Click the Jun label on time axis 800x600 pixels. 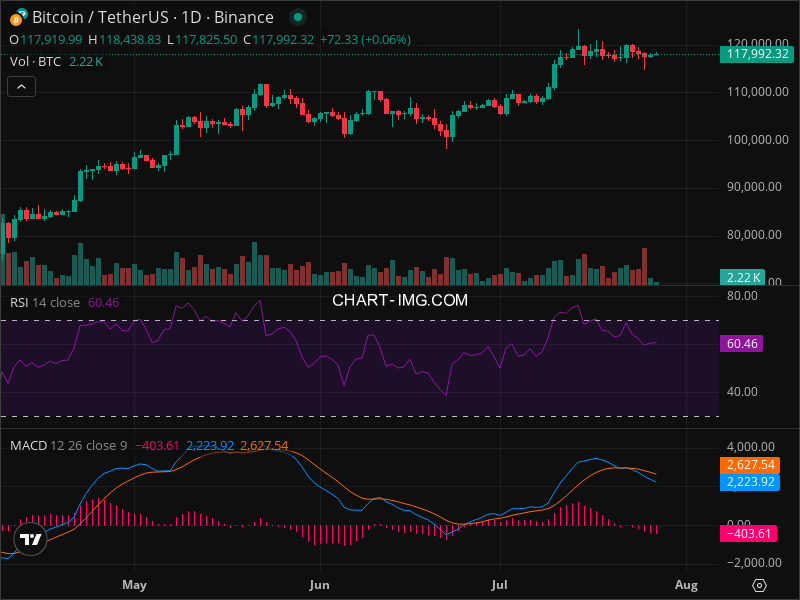pos(319,585)
